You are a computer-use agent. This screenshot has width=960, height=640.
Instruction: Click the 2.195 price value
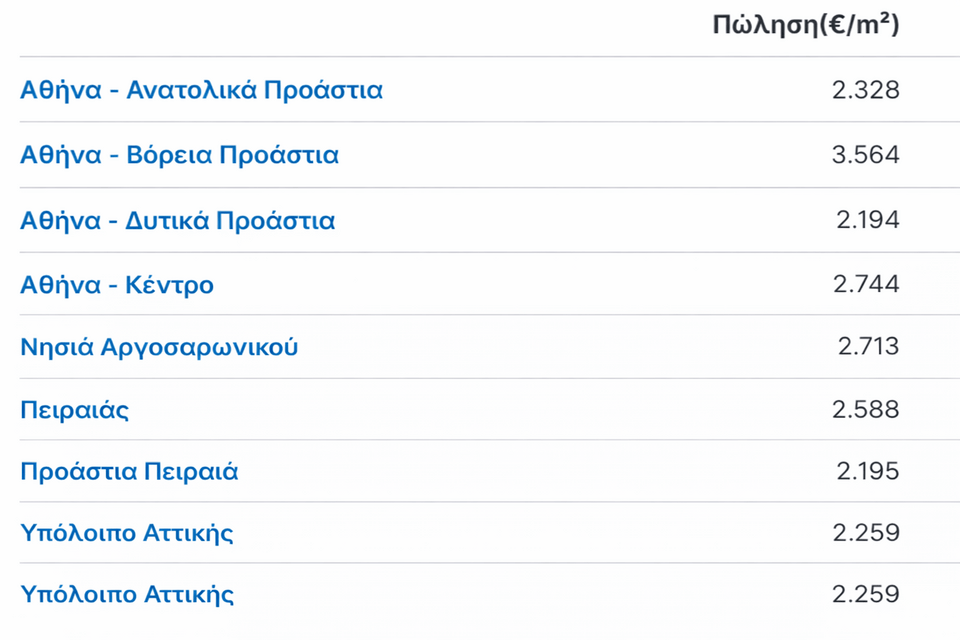pos(867,471)
